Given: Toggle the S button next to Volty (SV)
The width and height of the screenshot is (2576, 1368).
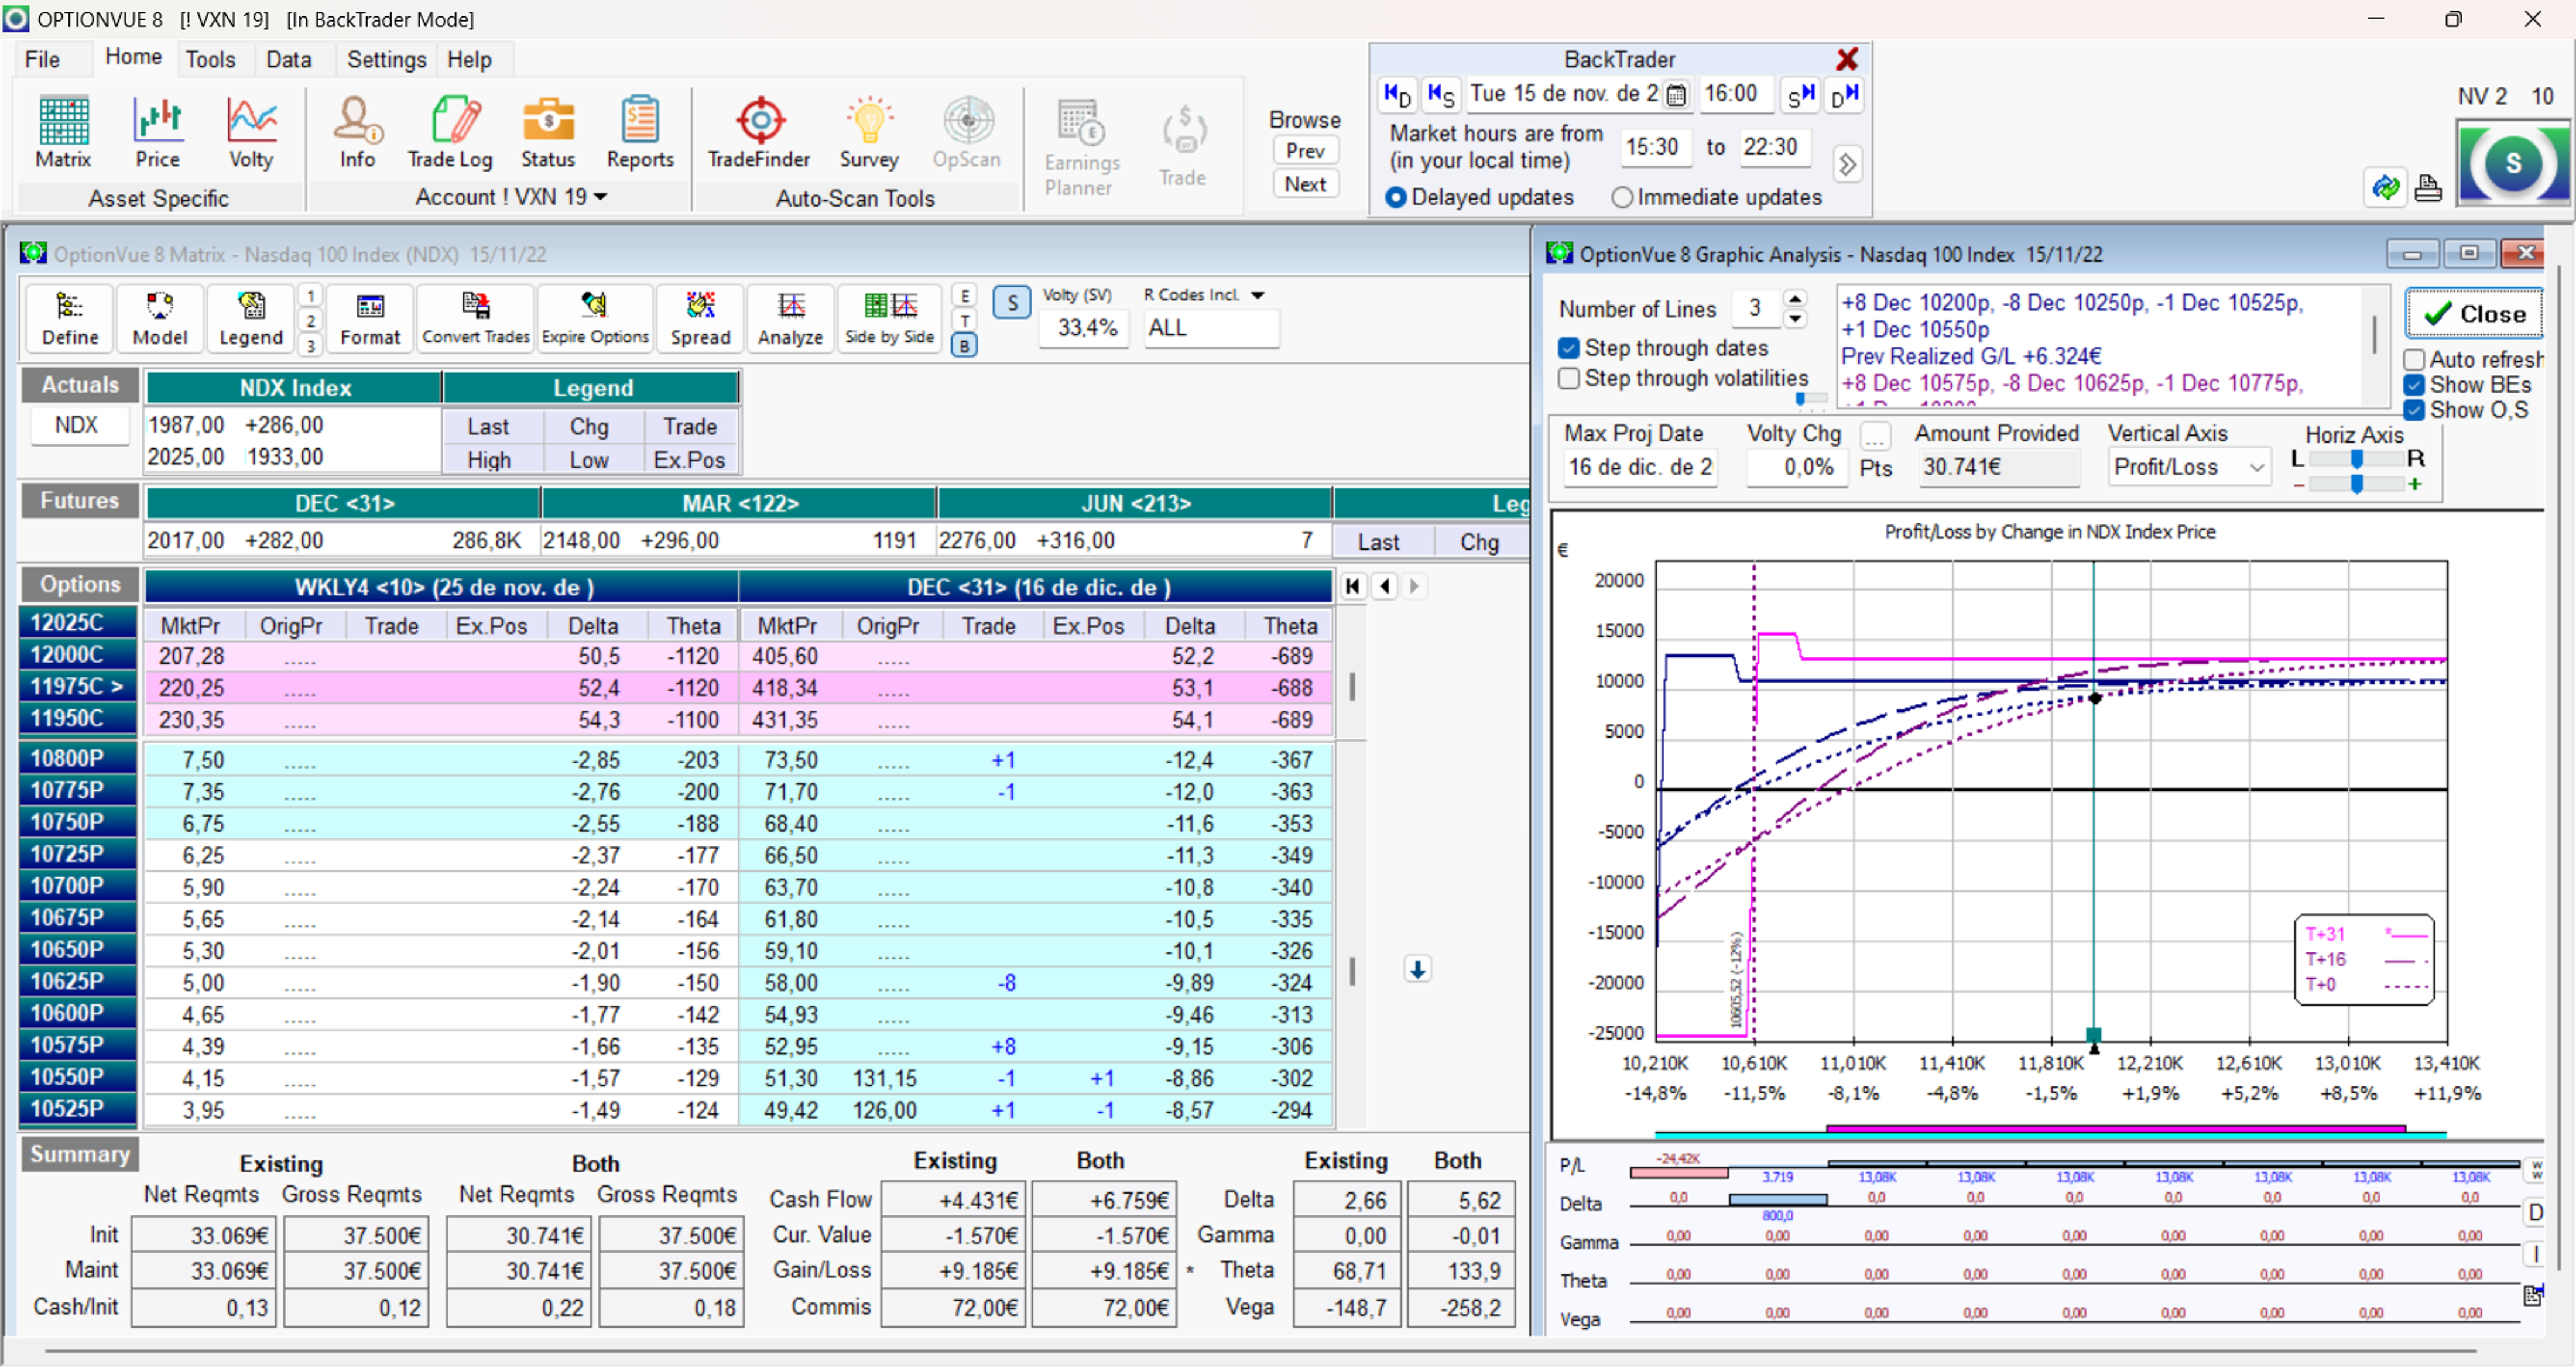Looking at the screenshot, I should point(1012,303).
